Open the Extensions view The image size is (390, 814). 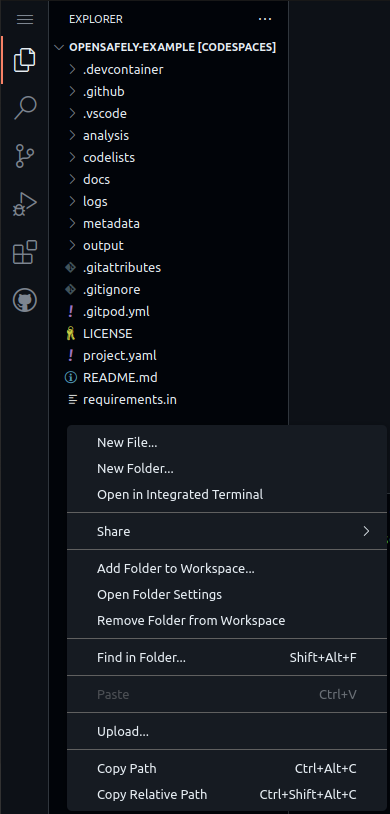tap(25, 252)
